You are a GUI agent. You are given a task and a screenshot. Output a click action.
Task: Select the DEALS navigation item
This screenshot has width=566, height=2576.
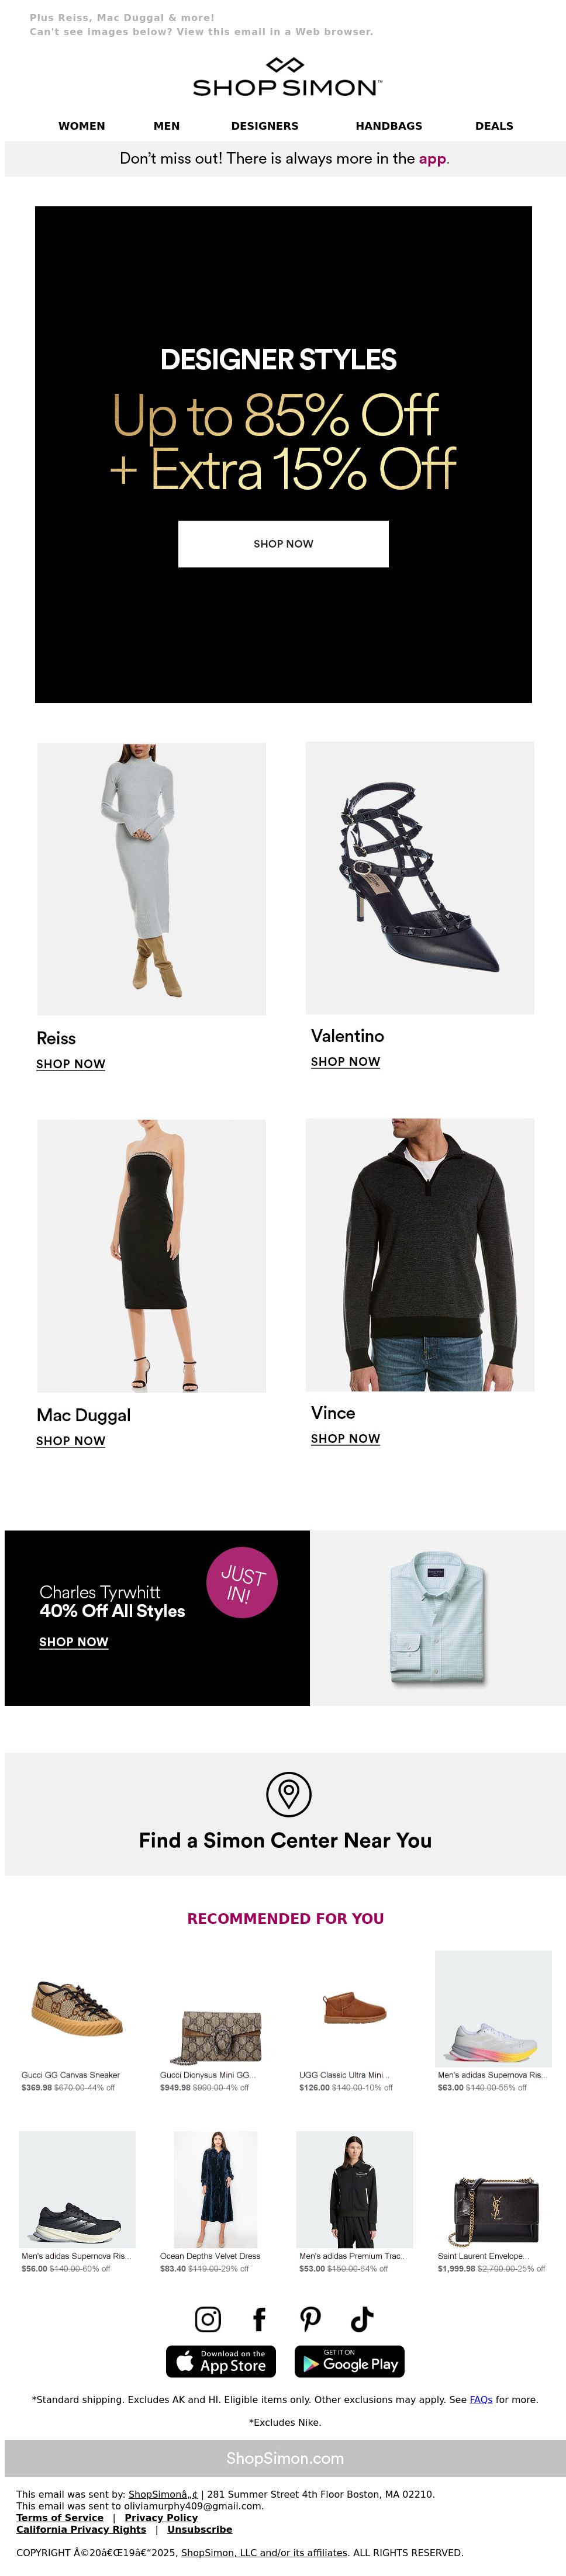(x=493, y=126)
